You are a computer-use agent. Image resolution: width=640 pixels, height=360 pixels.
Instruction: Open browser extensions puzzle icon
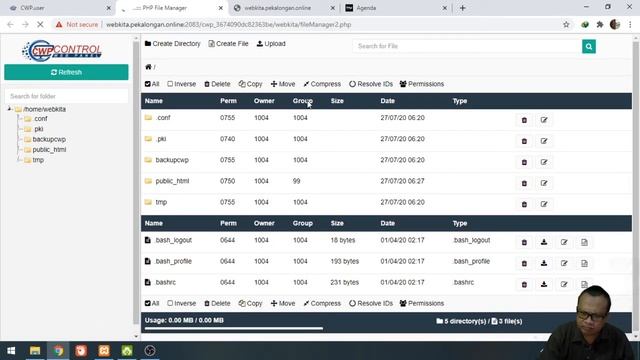click(600, 24)
